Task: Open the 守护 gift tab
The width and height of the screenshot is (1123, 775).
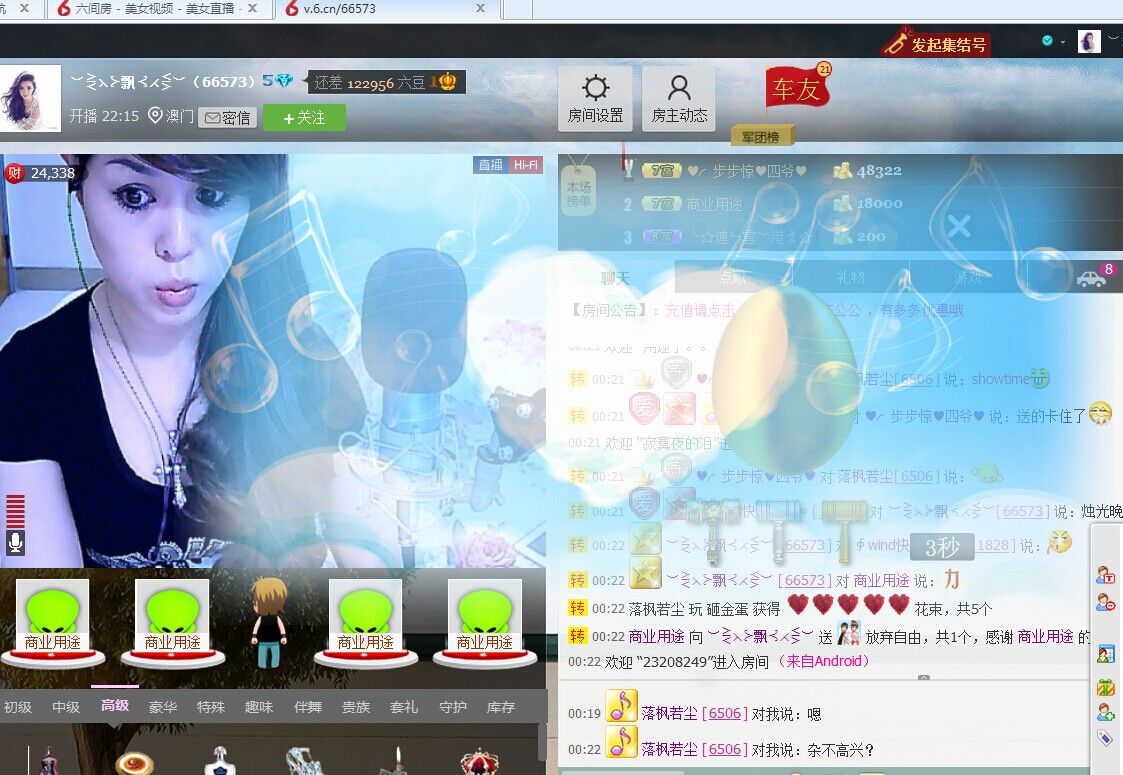Action: point(453,707)
